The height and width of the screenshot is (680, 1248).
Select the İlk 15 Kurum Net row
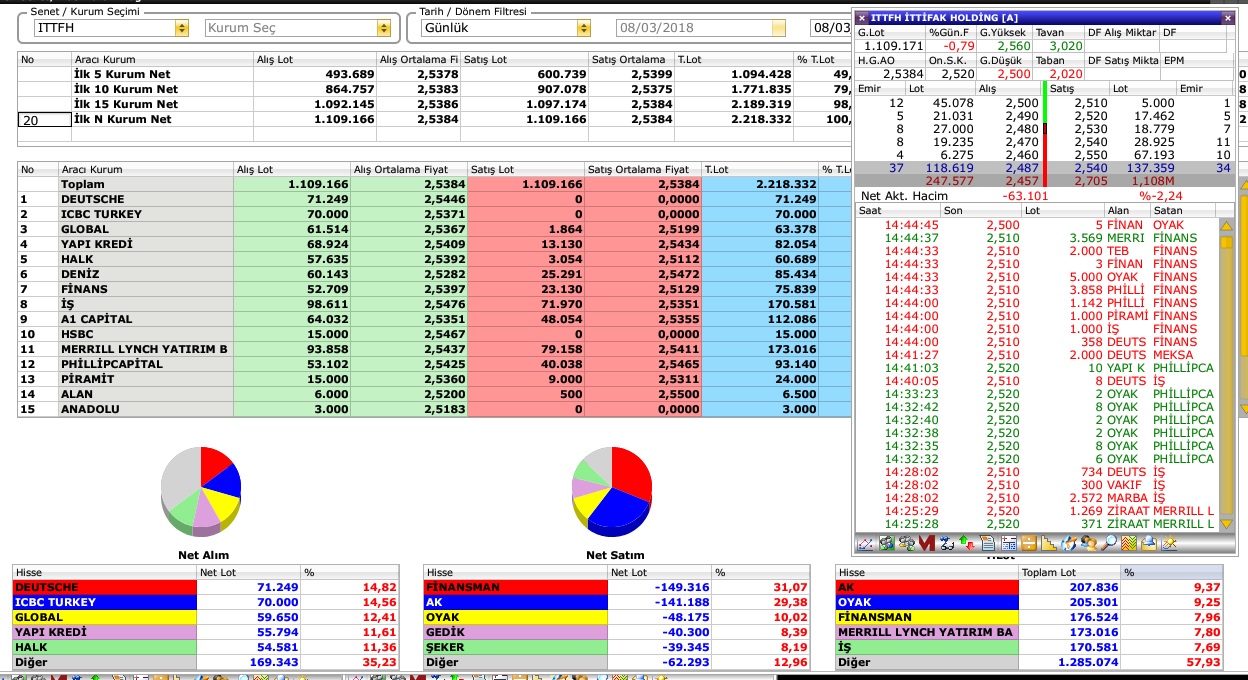[435, 104]
